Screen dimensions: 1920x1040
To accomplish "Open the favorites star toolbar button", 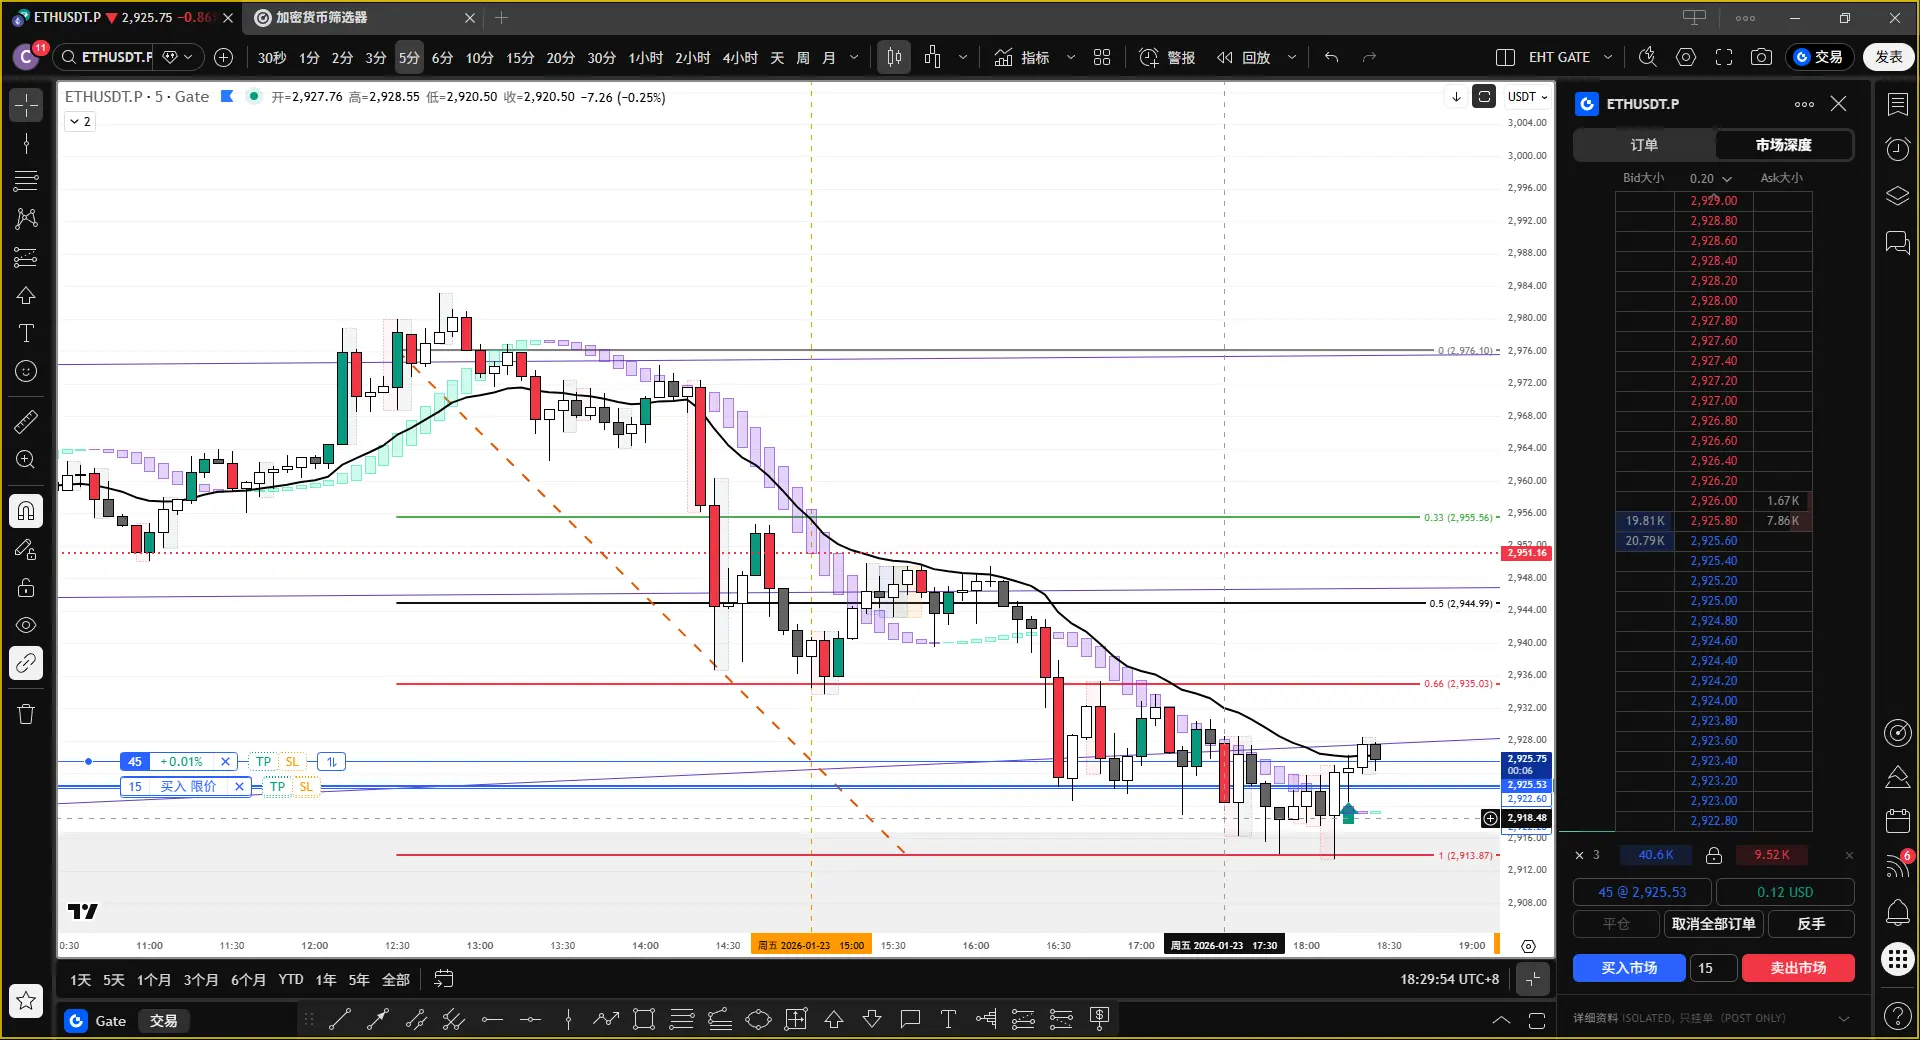I will (x=26, y=1000).
